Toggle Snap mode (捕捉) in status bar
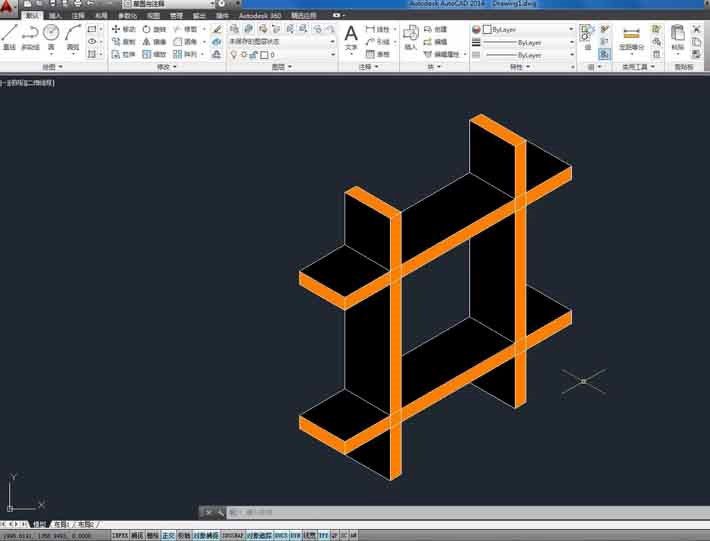710x541 pixels. click(x=137, y=536)
